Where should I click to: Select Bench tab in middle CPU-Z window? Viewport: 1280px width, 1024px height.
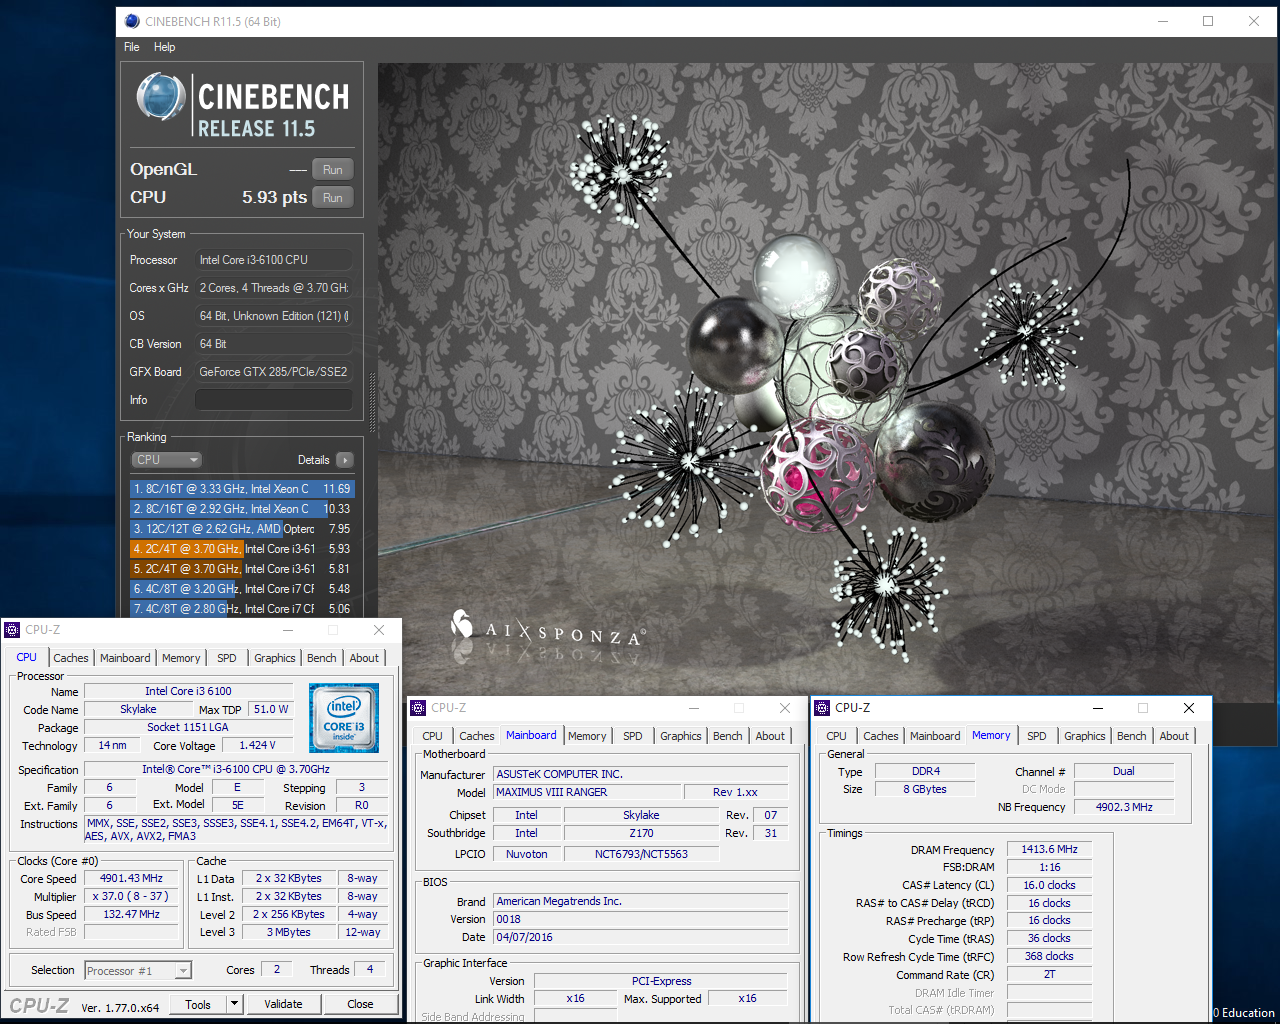pos(728,736)
